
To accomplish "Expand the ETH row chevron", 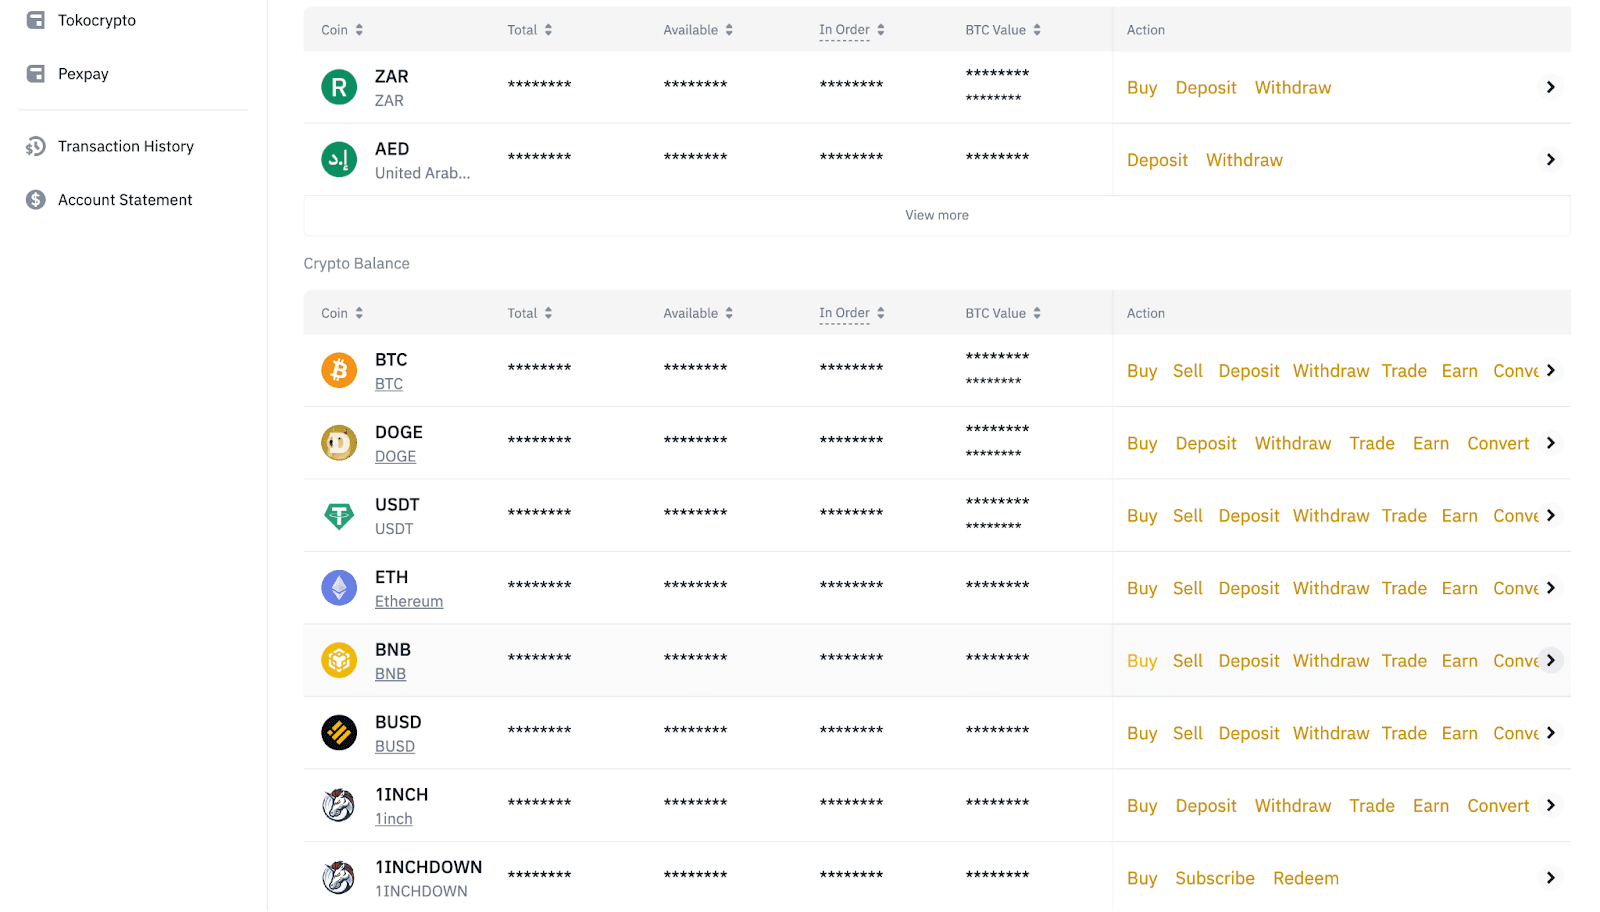I will (1550, 588).
